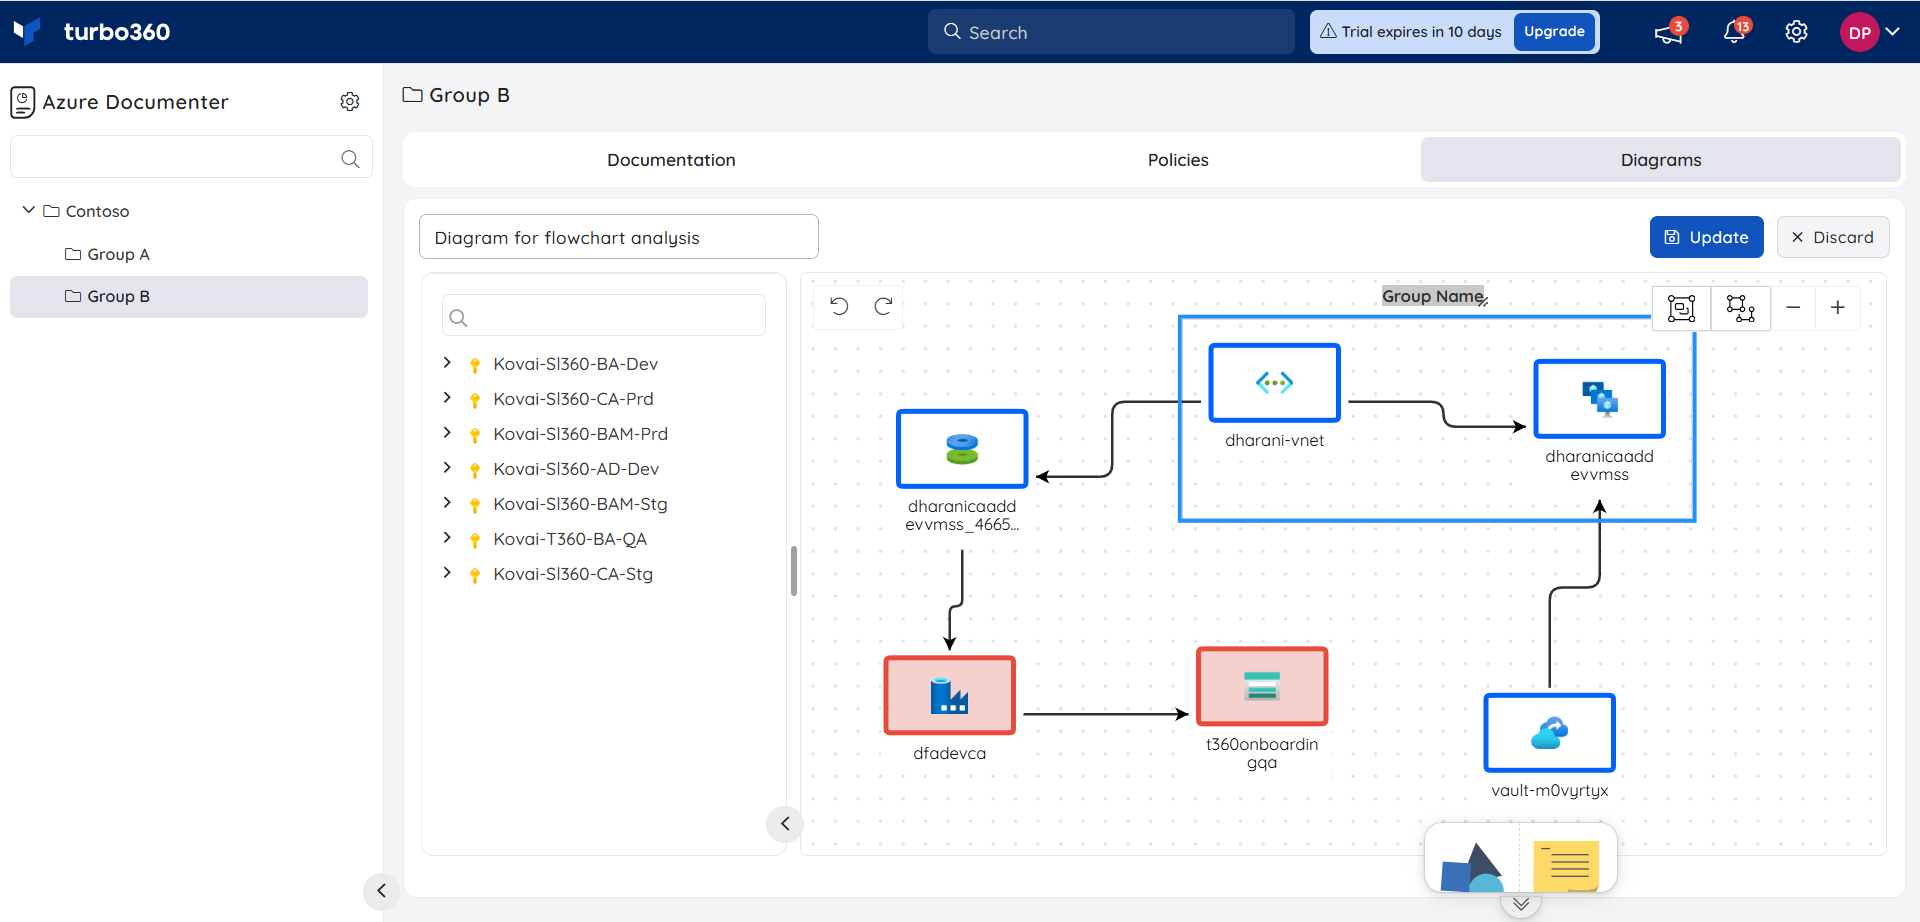Select Group B in the tree
Screen dimensions: 1920x922
[x=189, y=297]
